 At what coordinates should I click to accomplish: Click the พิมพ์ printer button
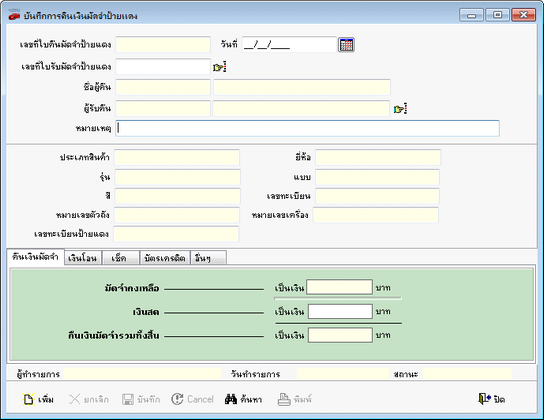[295, 399]
